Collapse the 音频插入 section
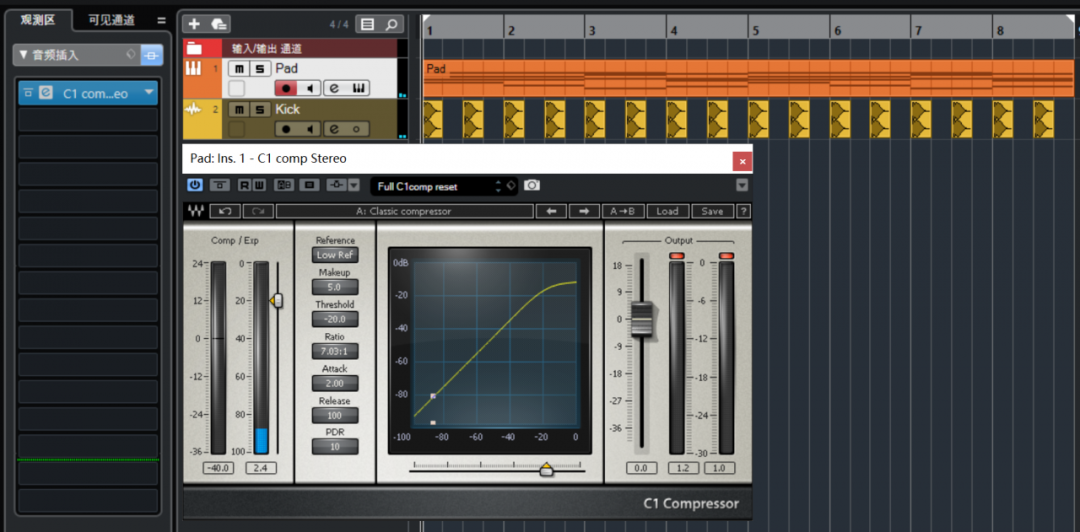This screenshot has height=532, width=1080. (x=24, y=55)
